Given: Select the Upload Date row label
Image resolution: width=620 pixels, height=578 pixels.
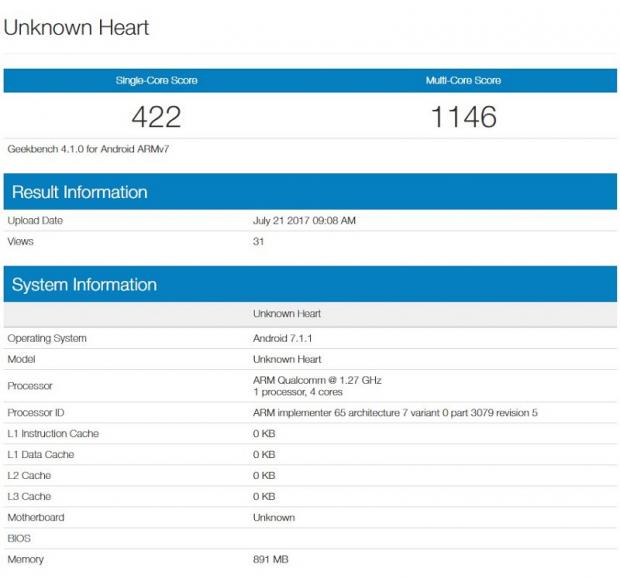Looking at the screenshot, I should click(x=34, y=221).
